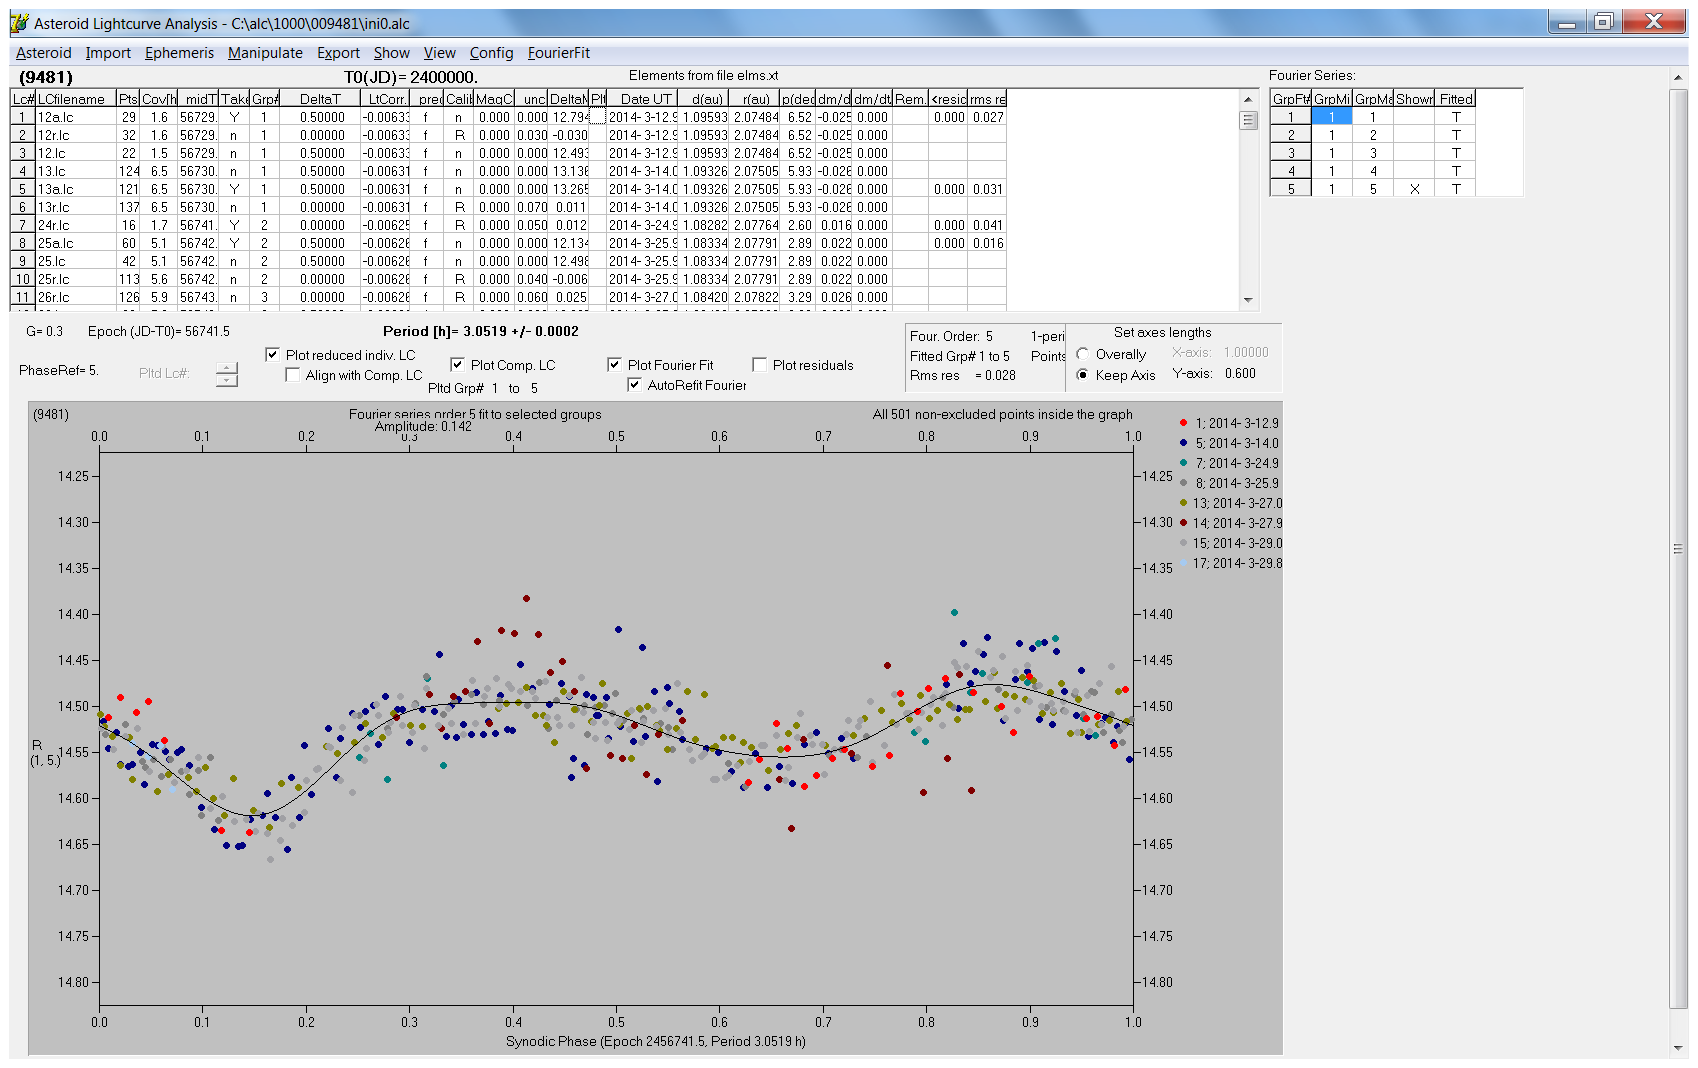Click row header number 5 in lightcurve table

click(x=23, y=189)
